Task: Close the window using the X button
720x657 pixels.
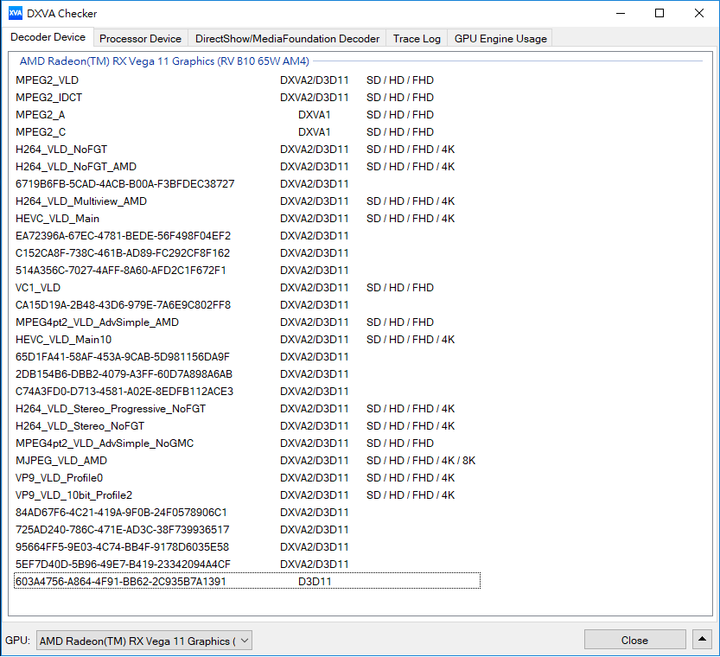Action: tap(699, 13)
